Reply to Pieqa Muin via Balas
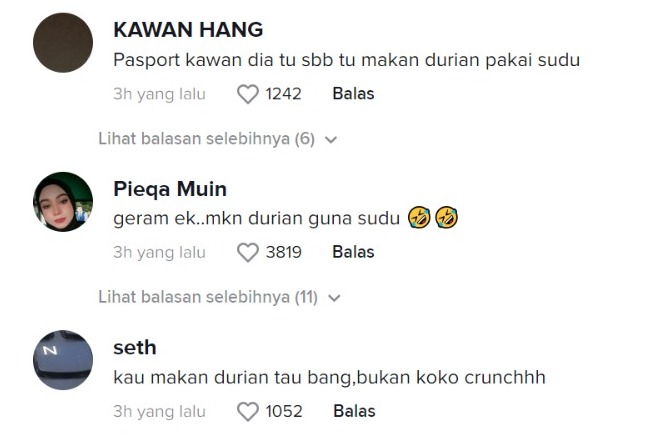Viewport: 657px width, 441px height. (353, 253)
